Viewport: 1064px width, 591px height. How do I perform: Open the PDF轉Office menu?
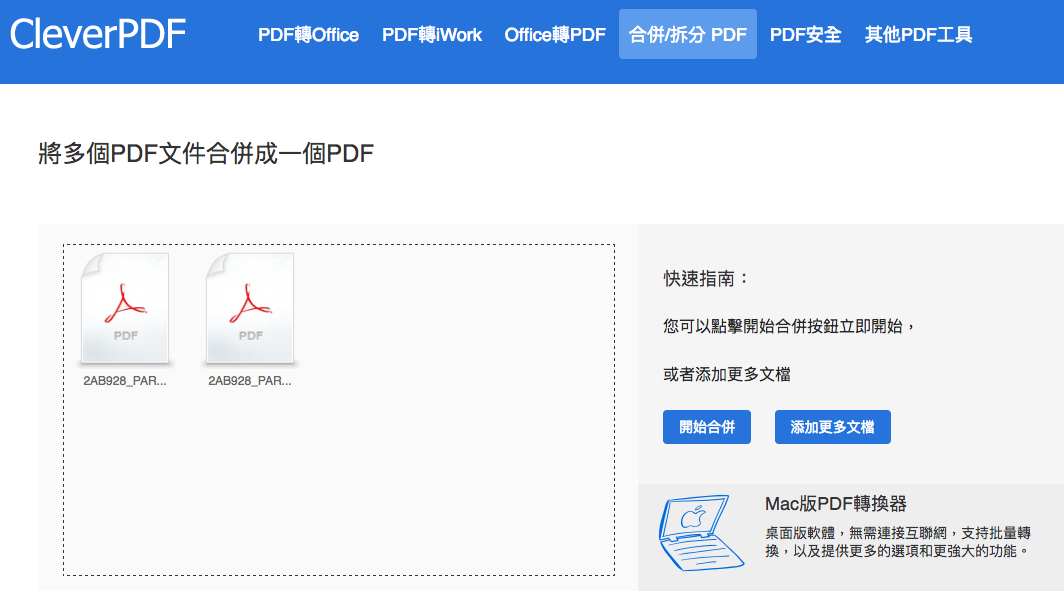click(308, 35)
